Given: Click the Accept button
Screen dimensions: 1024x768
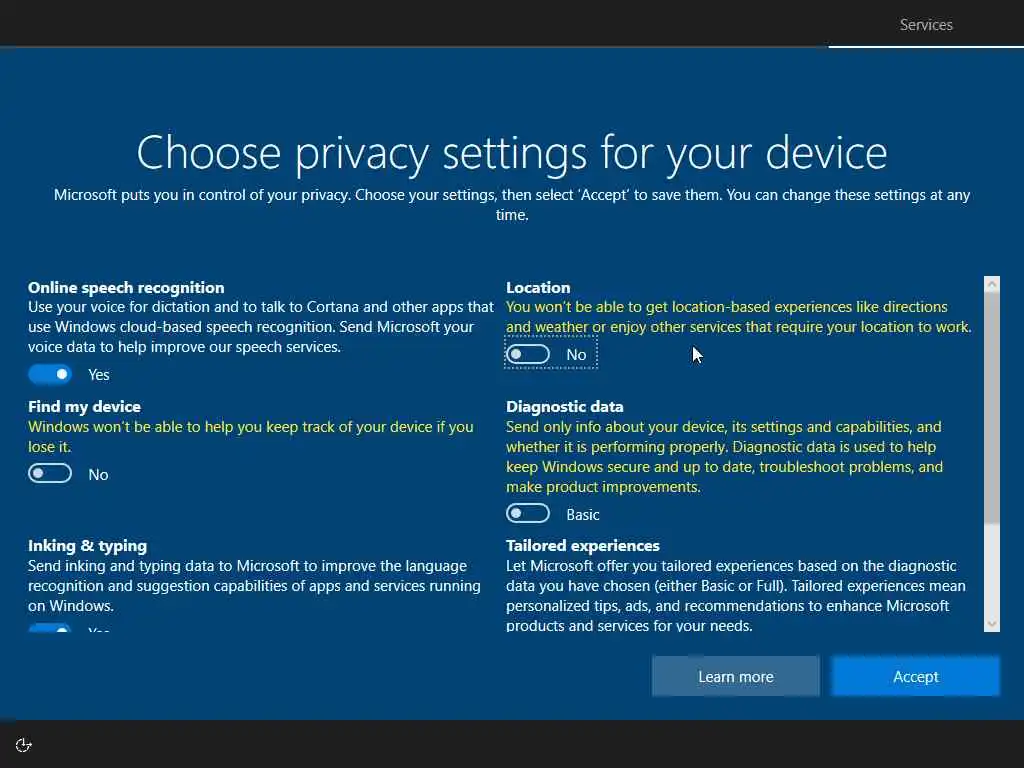Looking at the screenshot, I should click(915, 677).
